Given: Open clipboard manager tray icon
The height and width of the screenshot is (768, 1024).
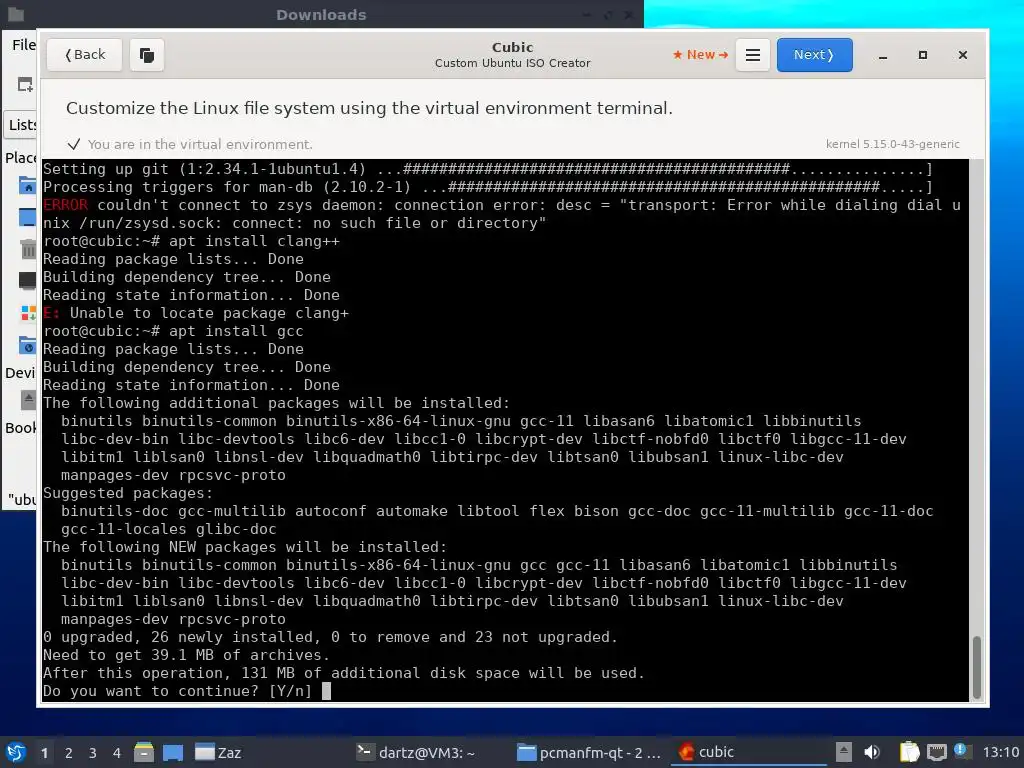Looking at the screenshot, I should coord(909,752).
